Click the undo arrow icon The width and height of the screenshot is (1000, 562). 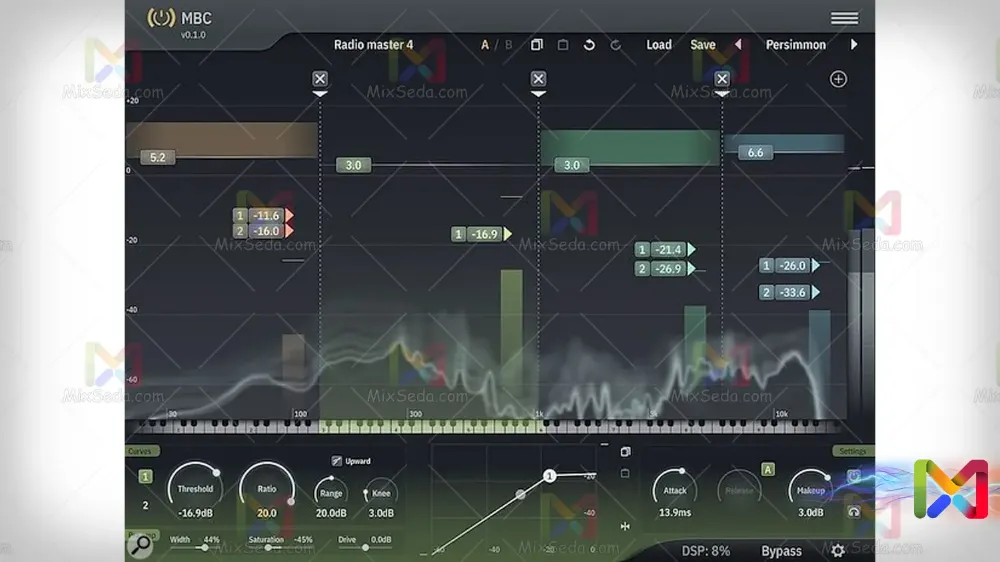(590, 45)
